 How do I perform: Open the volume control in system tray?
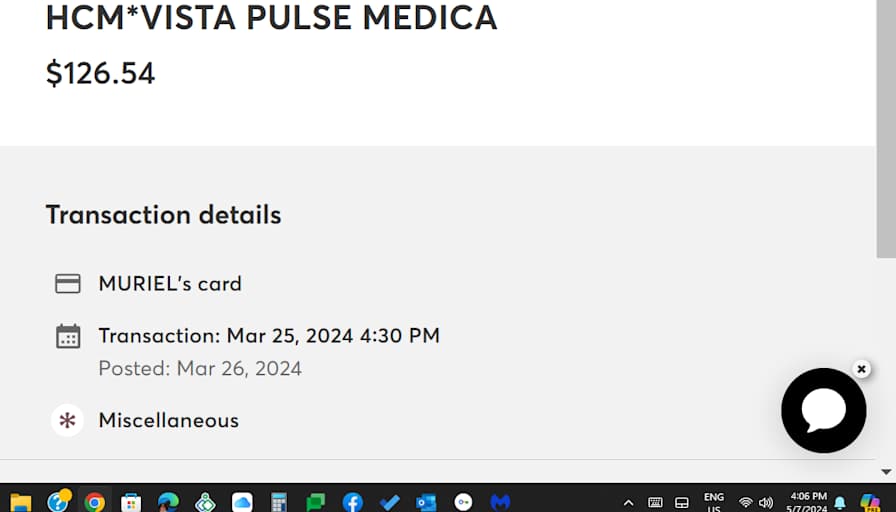[x=766, y=502]
